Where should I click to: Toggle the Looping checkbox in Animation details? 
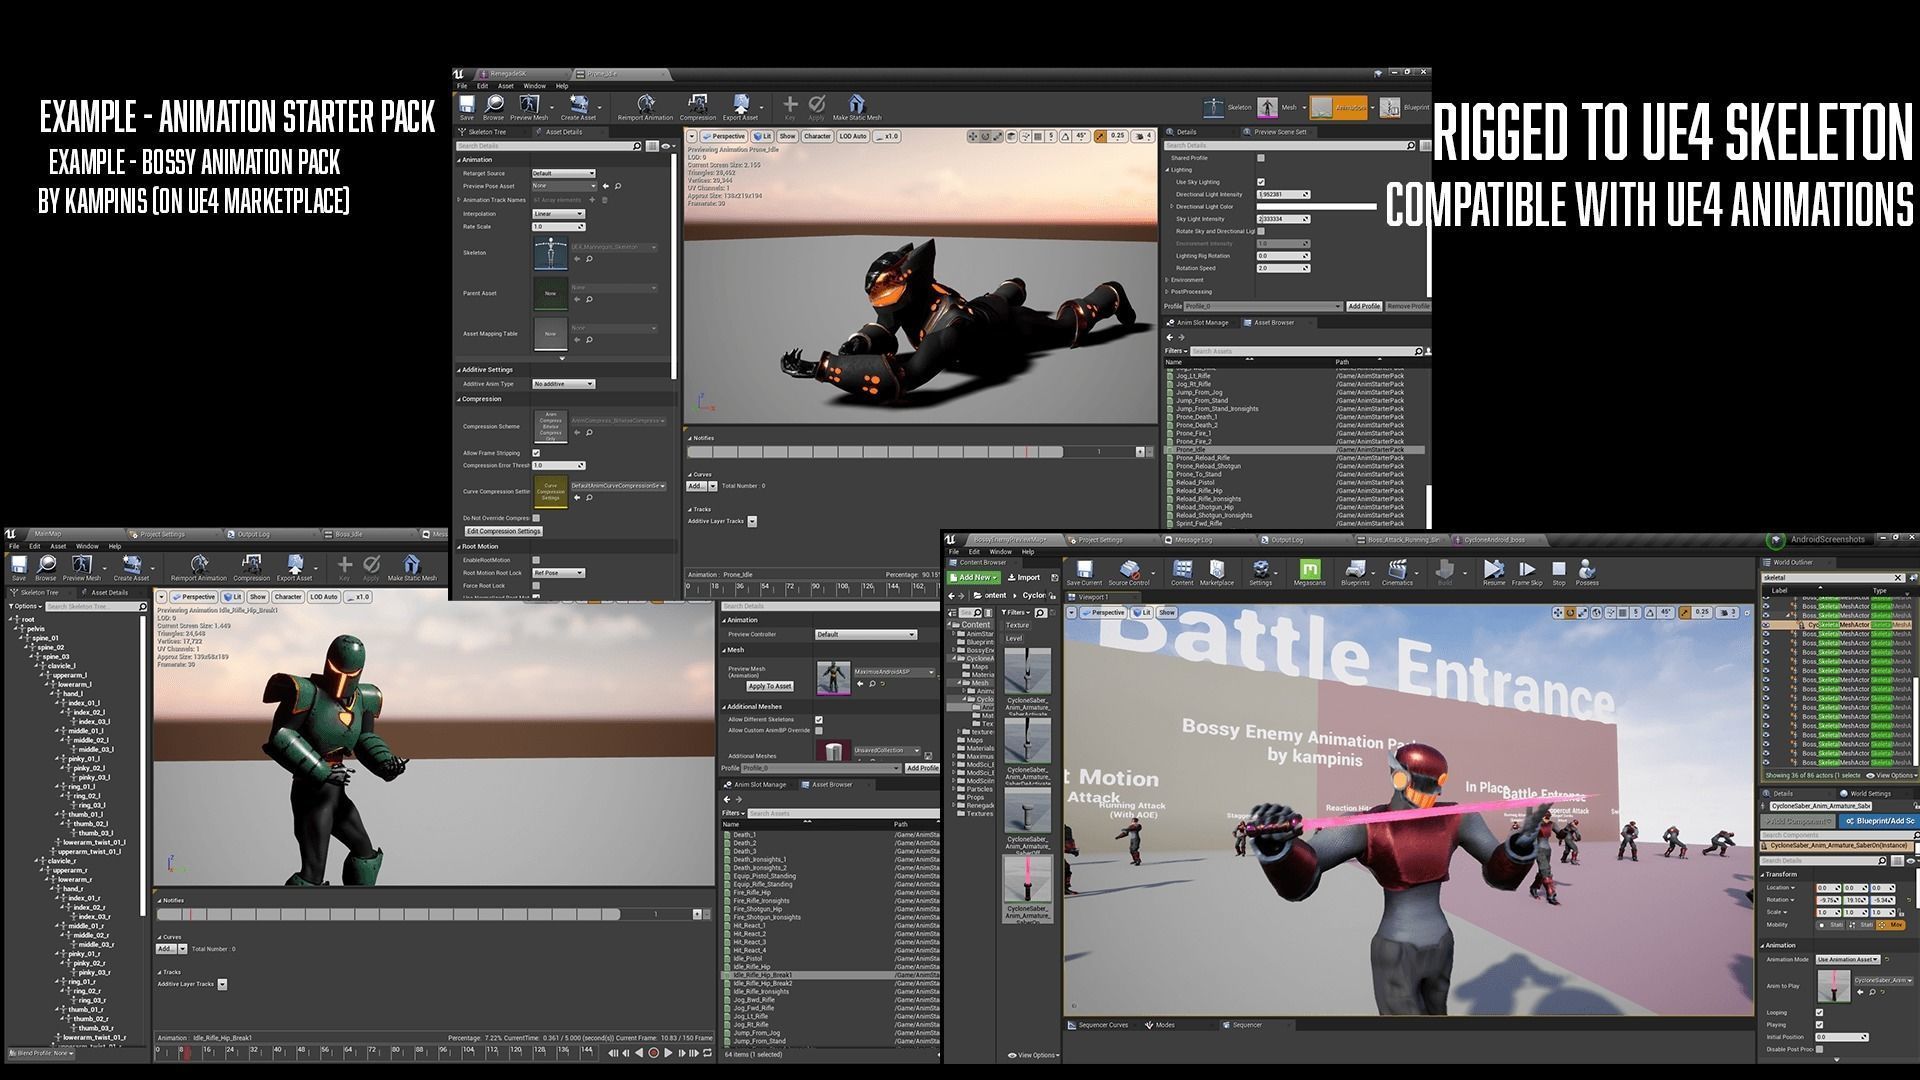click(1819, 1012)
